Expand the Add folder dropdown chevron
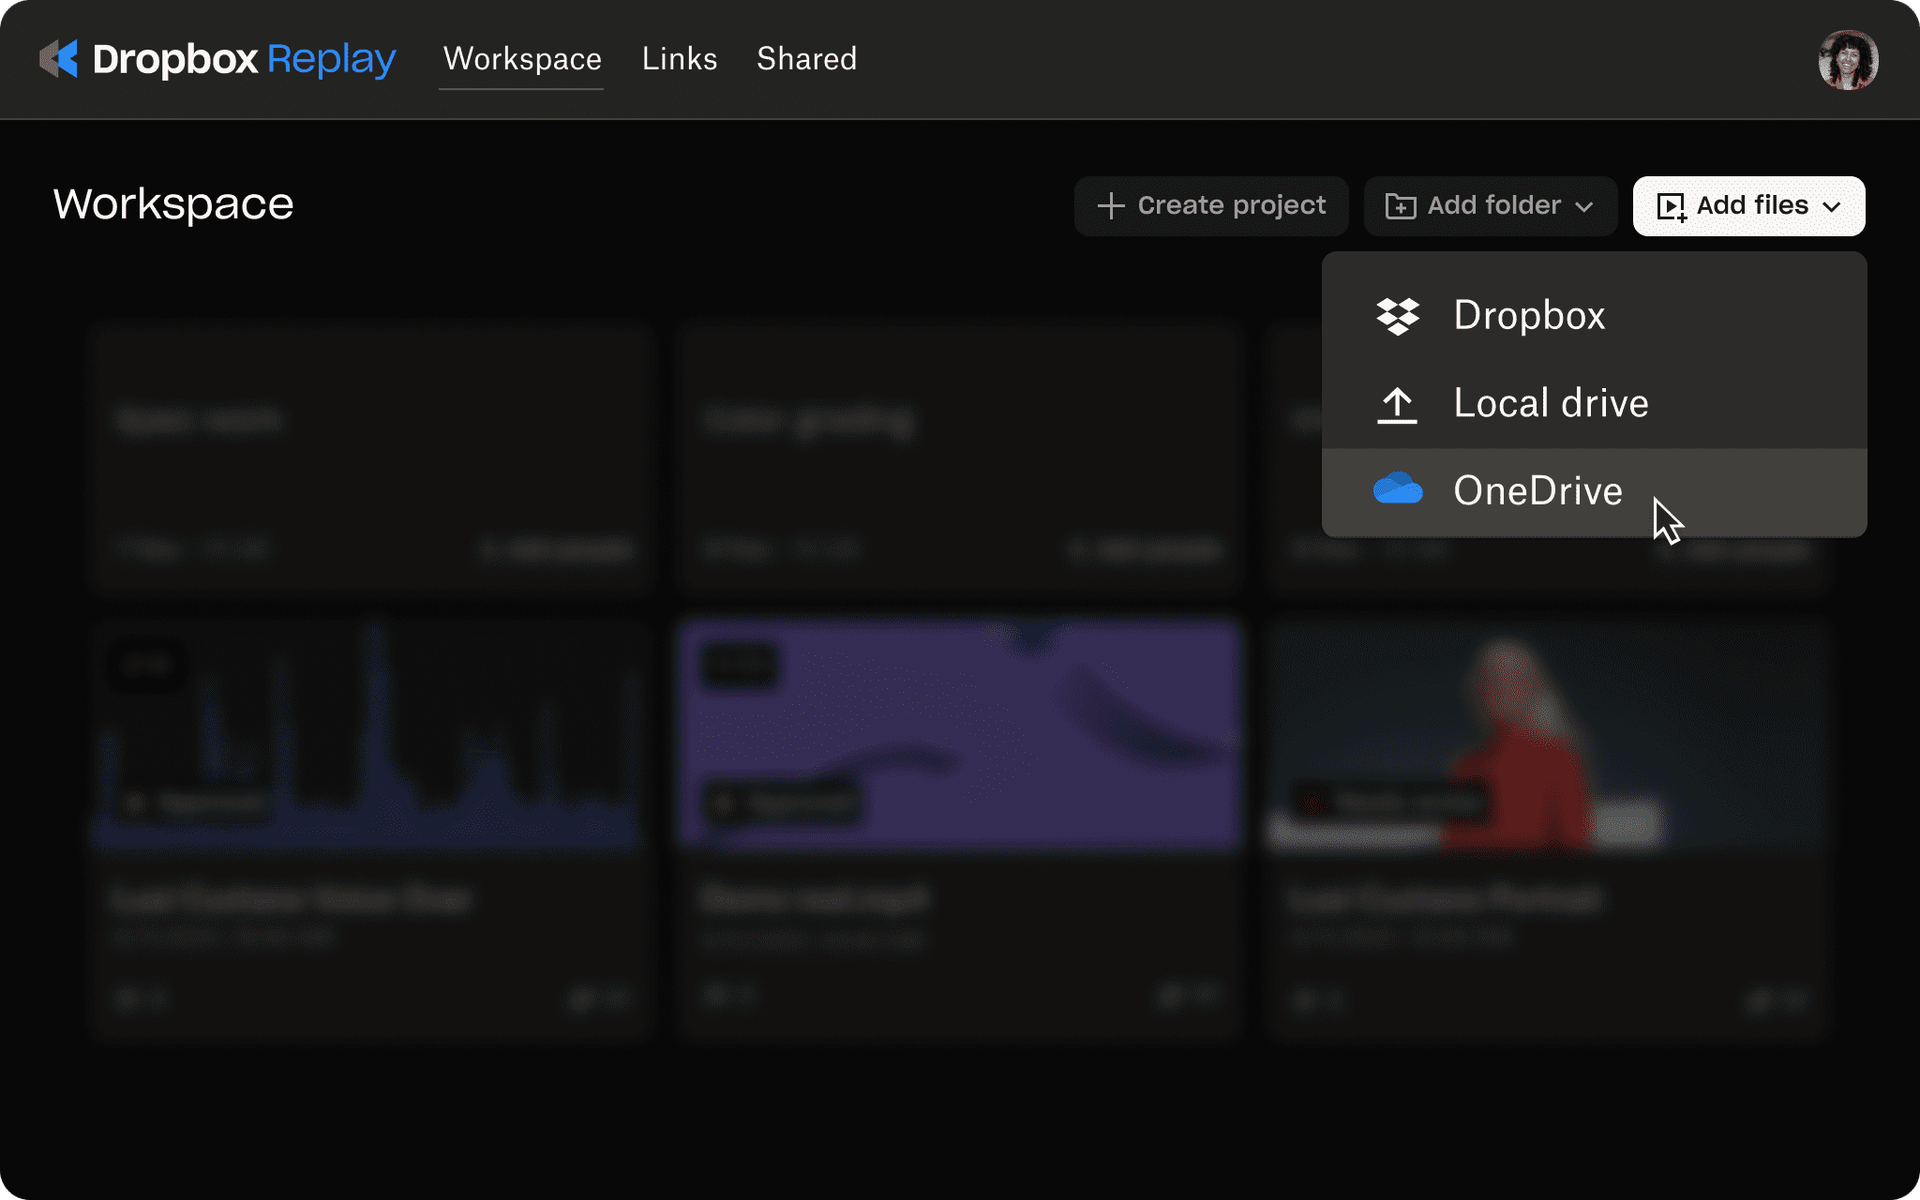The image size is (1920, 1200). 1584,207
